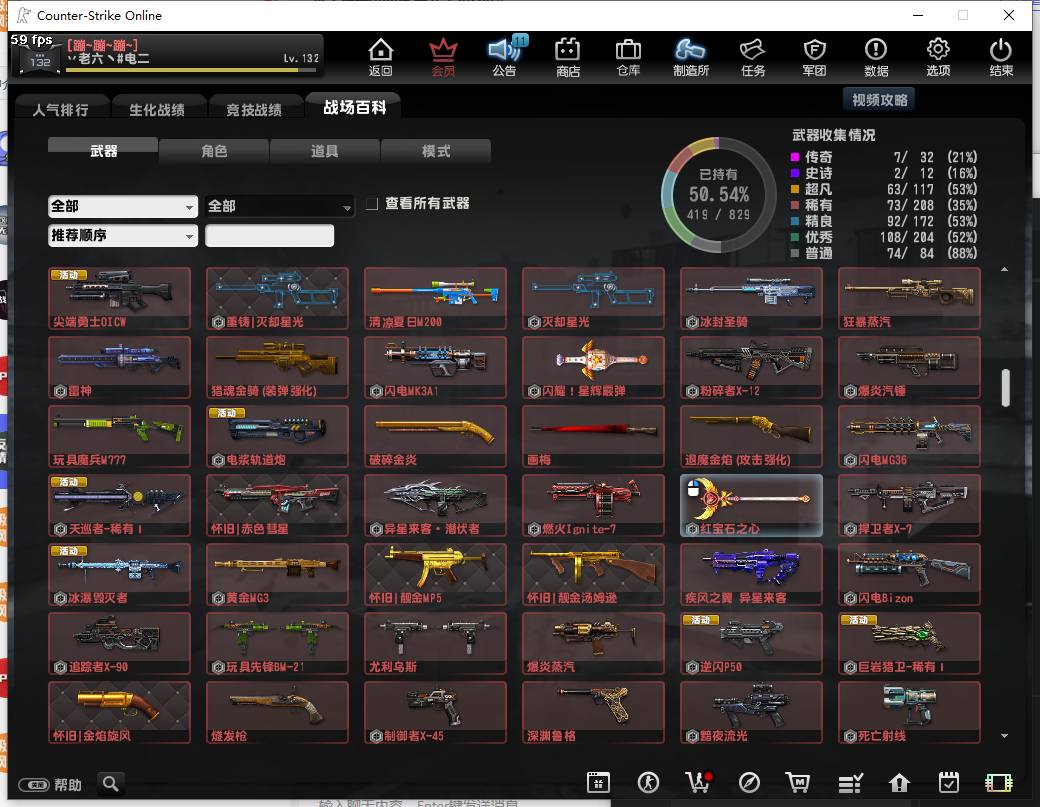The width and height of the screenshot is (1040, 807).
Task: Click the 帮助 help label
Action: click(68, 785)
